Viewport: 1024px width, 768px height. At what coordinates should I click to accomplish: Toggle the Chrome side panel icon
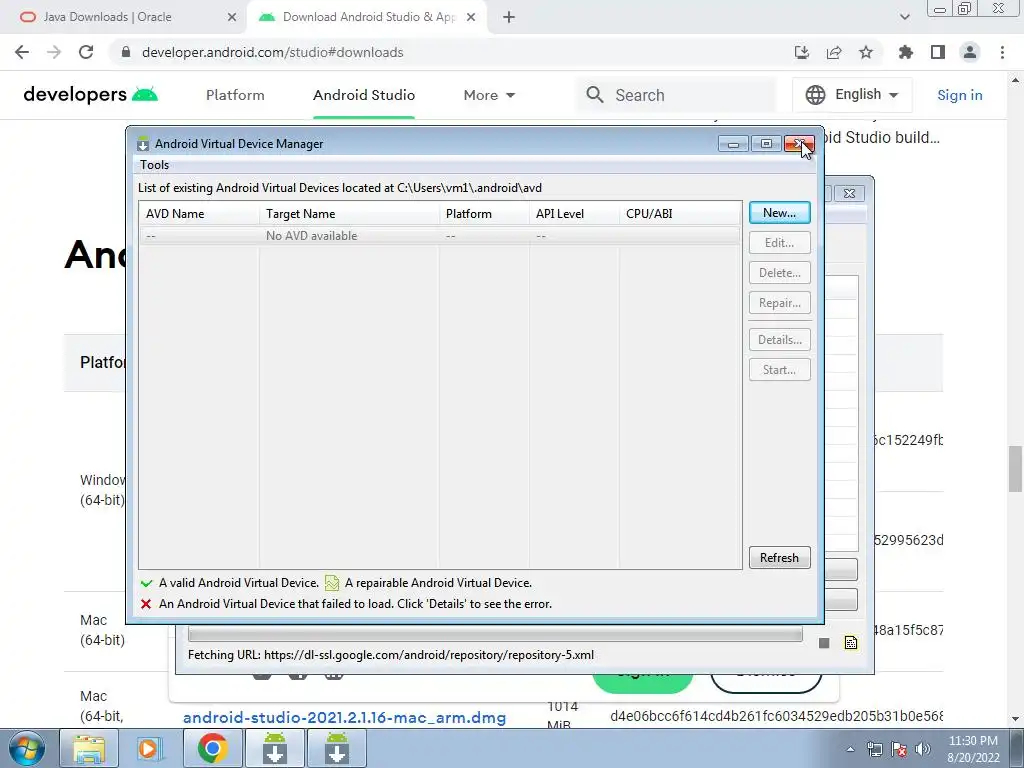938,52
